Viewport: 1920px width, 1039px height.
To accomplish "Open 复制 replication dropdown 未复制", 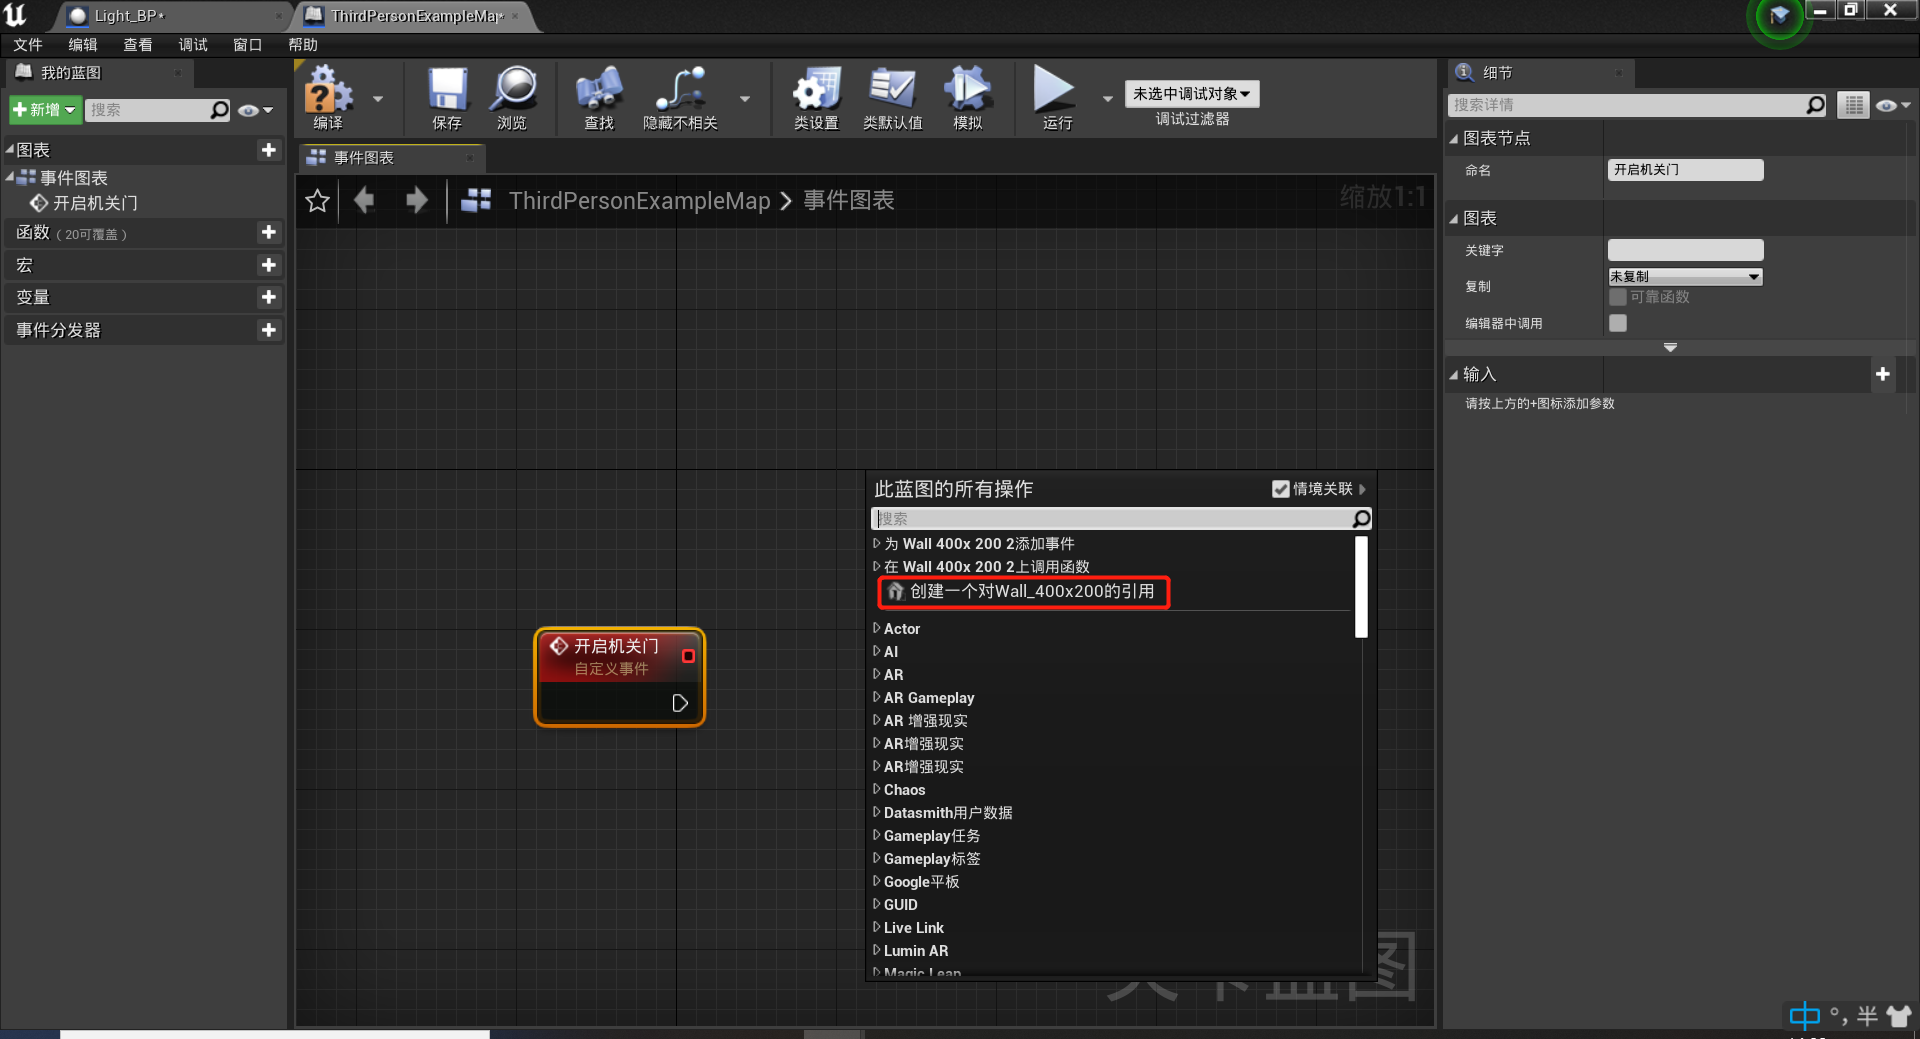I will tap(1685, 277).
